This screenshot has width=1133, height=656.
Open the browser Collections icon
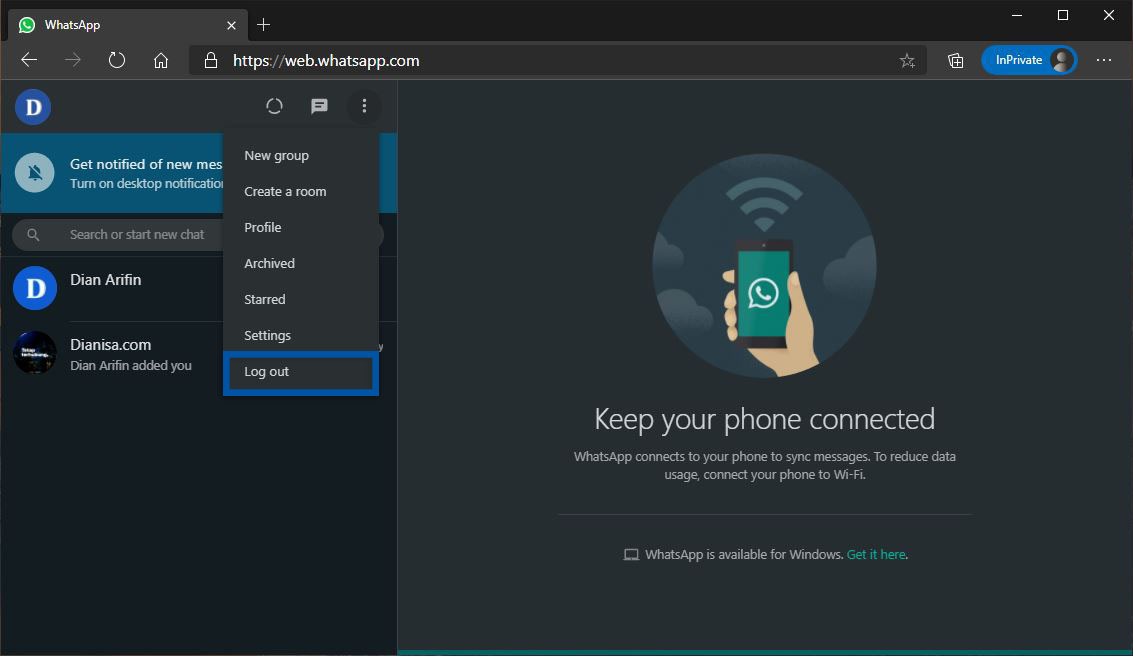[956, 60]
